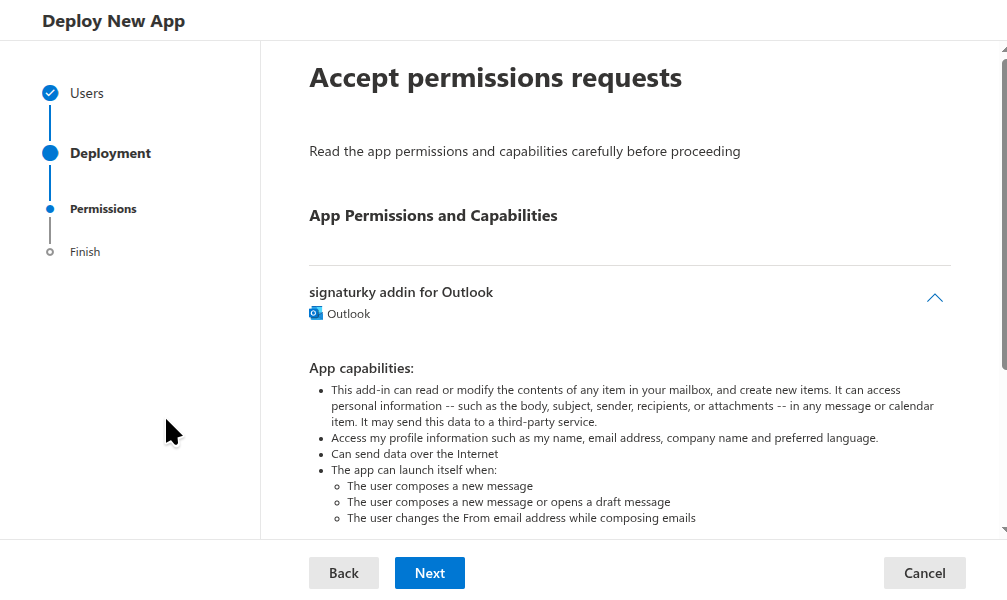Select the Finish sub-step
This screenshot has width=1007, height=600.
(85, 252)
